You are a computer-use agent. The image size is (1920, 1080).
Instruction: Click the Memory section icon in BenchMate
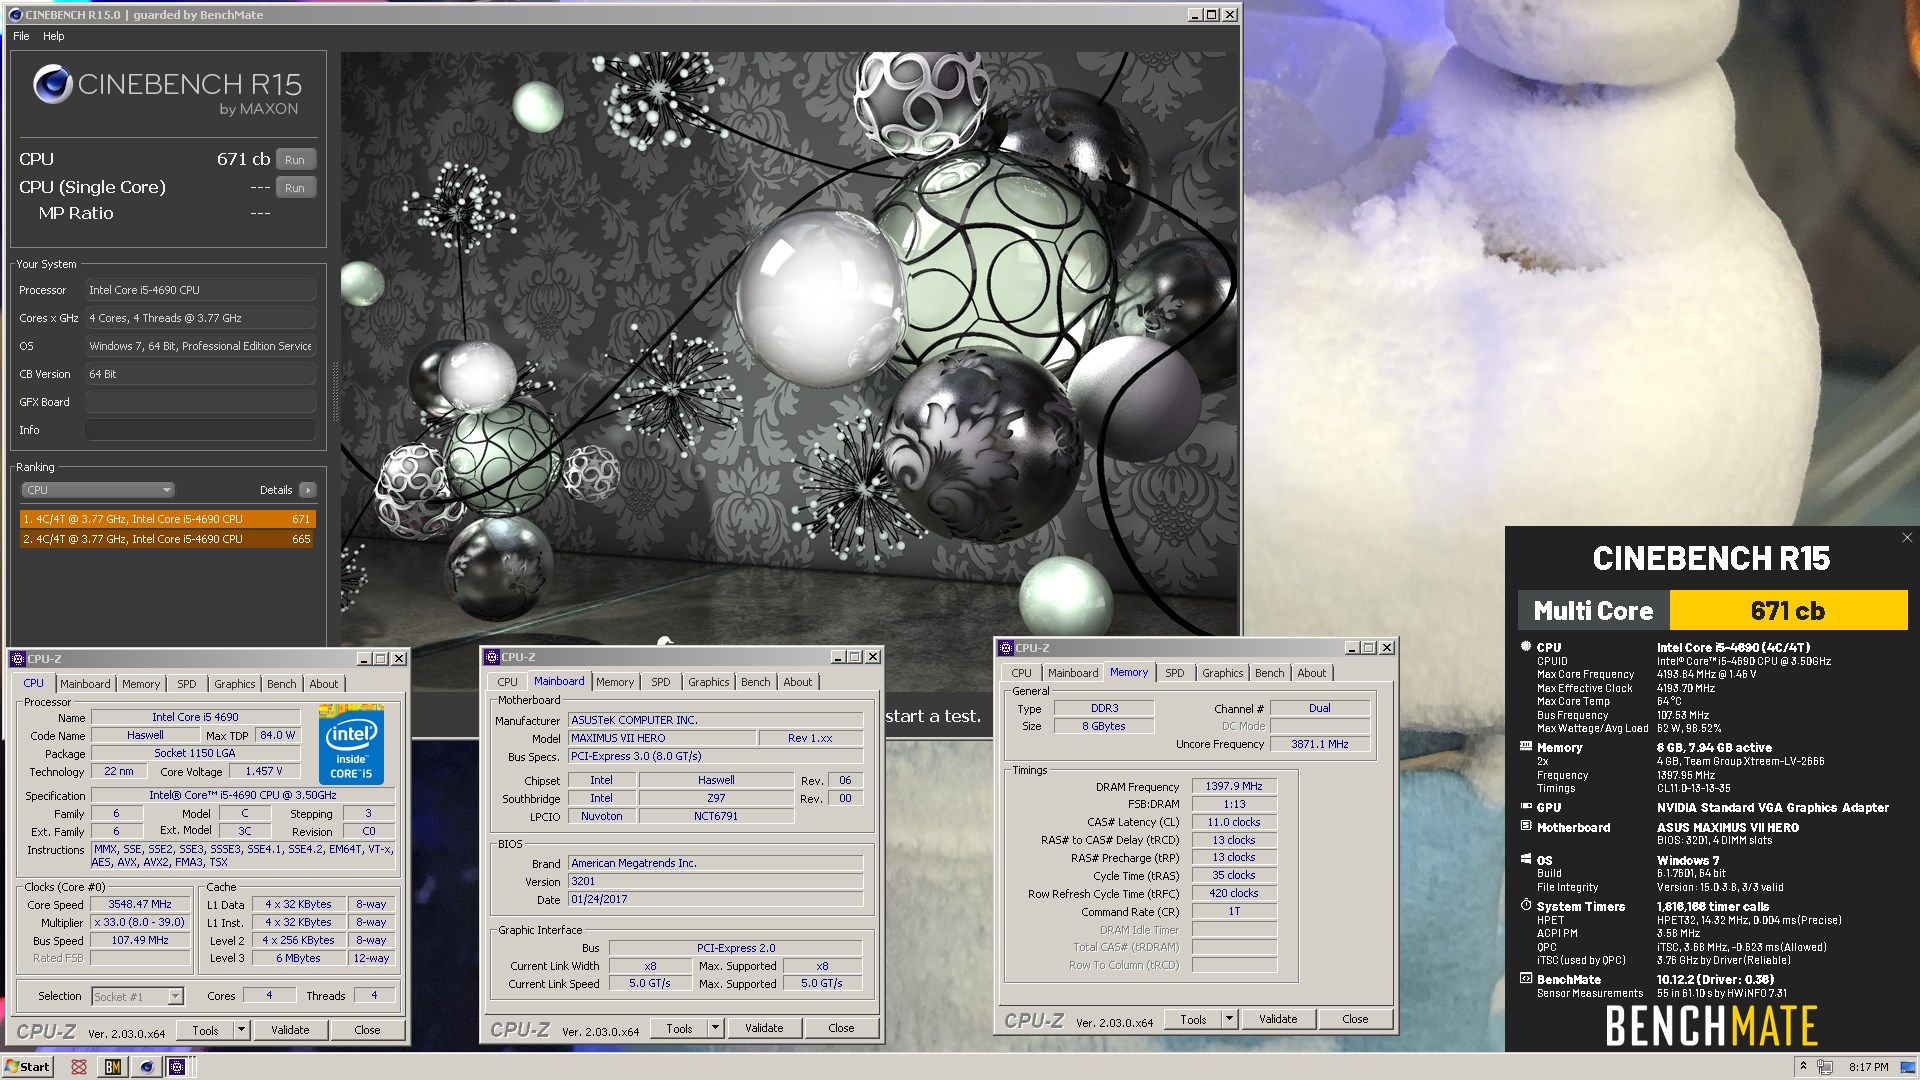click(1526, 746)
